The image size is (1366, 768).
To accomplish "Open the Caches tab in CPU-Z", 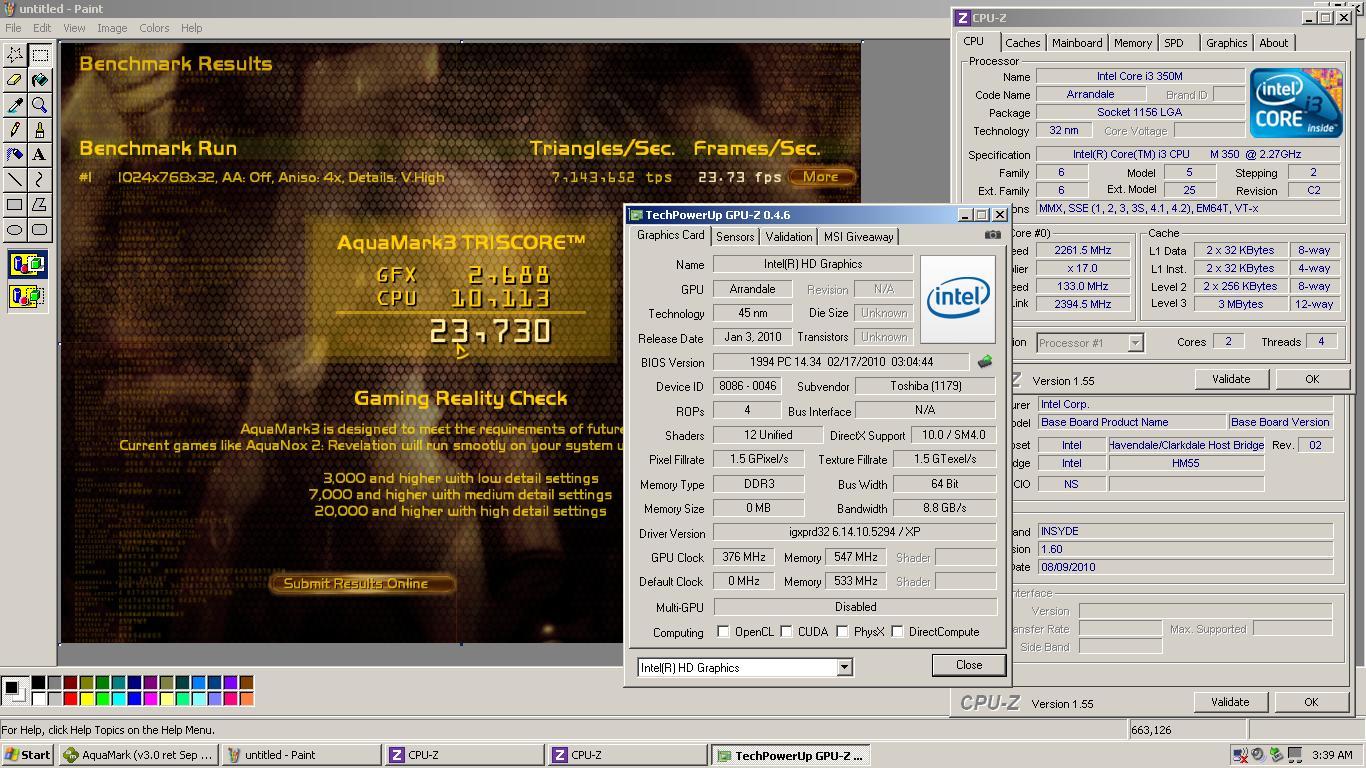I will pyautogui.click(x=1022, y=43).
